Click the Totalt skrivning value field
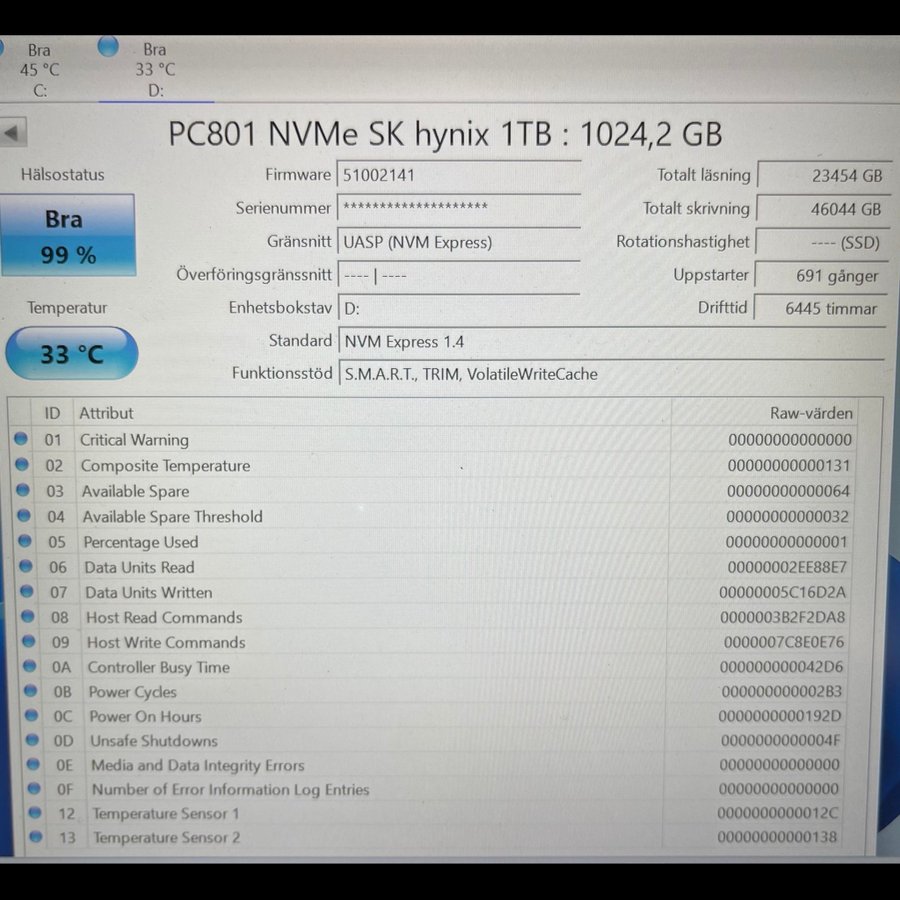Viewport: 900px width, 900px height. 822,209
